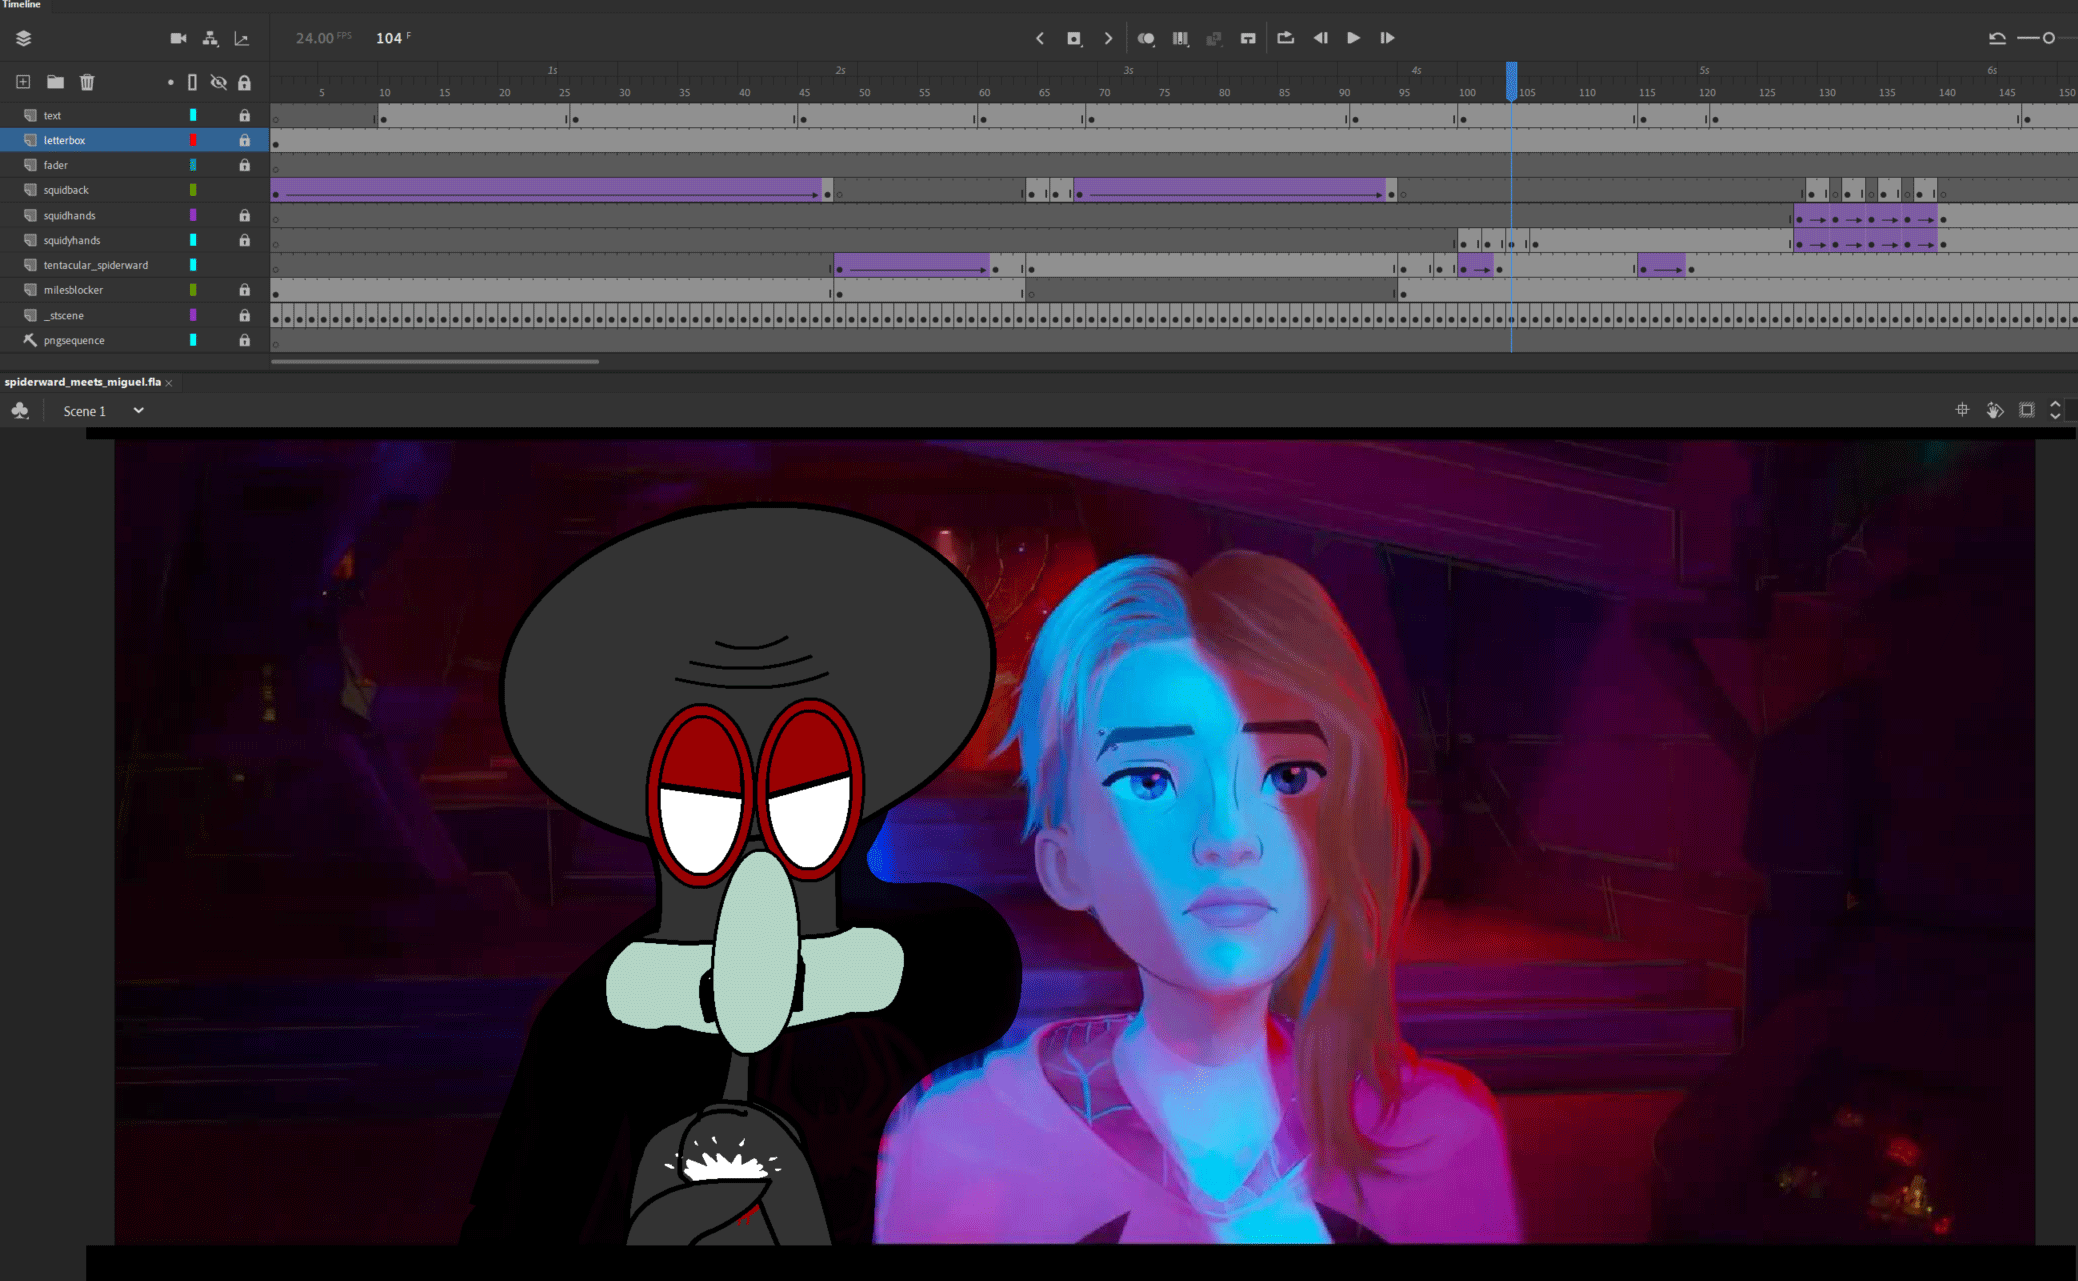The width and height of the screenshot is (2078, 1281).
Task: Select the text layer
Action: pos(52,115)
